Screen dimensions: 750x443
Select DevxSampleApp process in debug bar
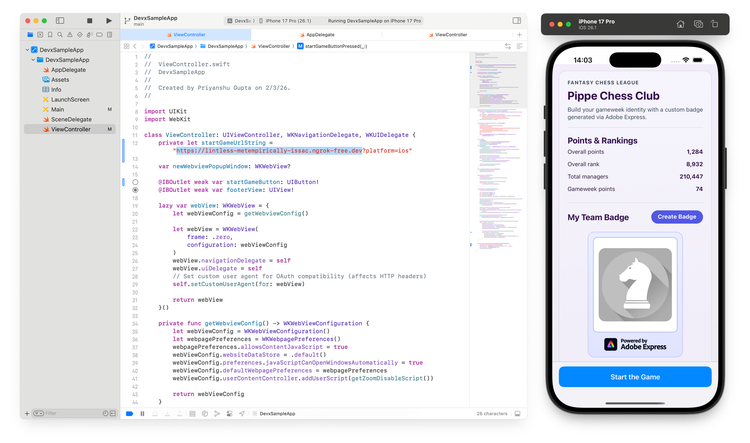[x=274, y=414]
